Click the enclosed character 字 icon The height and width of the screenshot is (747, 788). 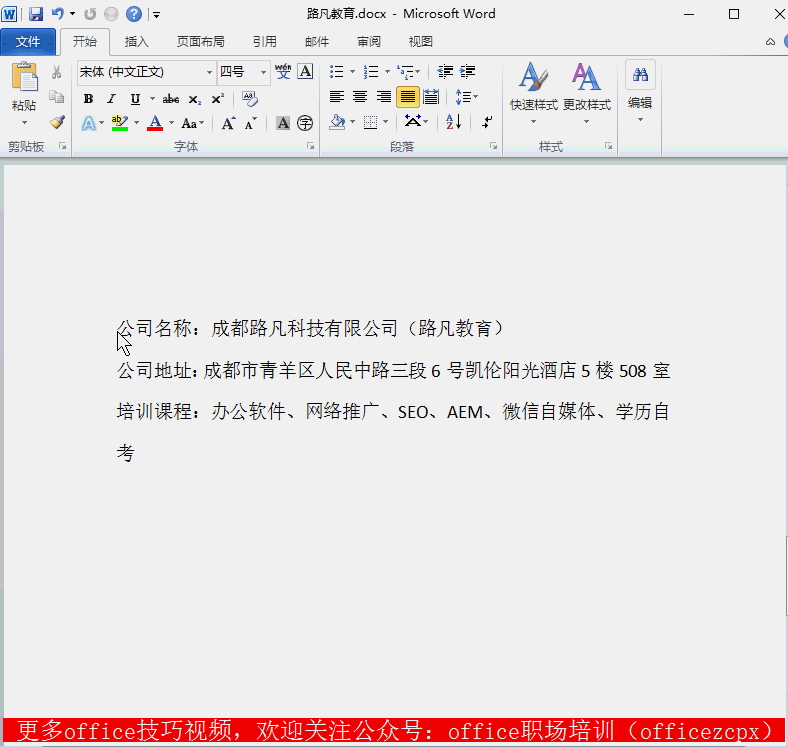[305, 123]
